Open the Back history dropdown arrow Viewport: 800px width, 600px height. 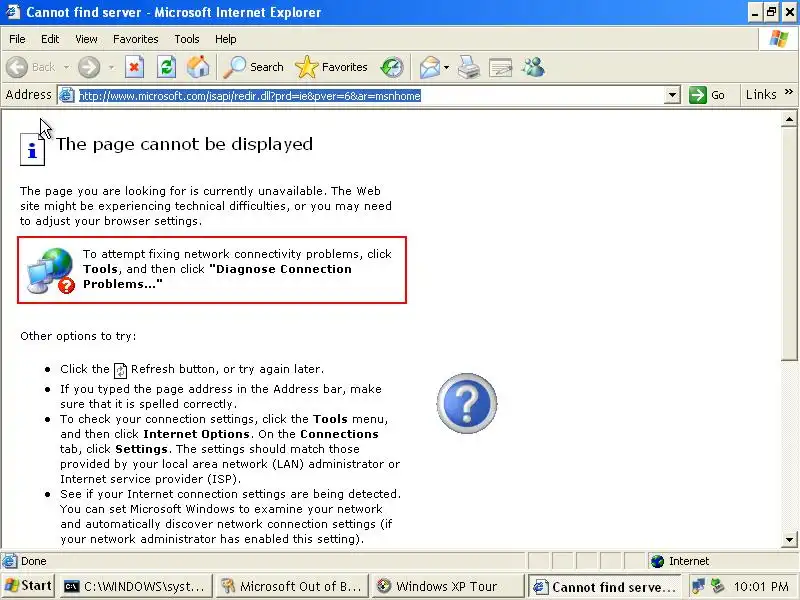[x=66, y=67]
